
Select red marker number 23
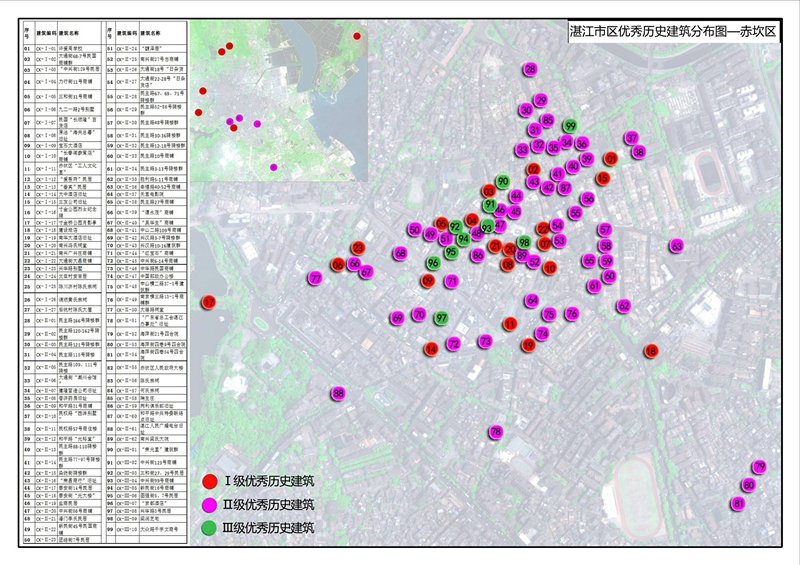pyautogui.click(x=358, y=248)
